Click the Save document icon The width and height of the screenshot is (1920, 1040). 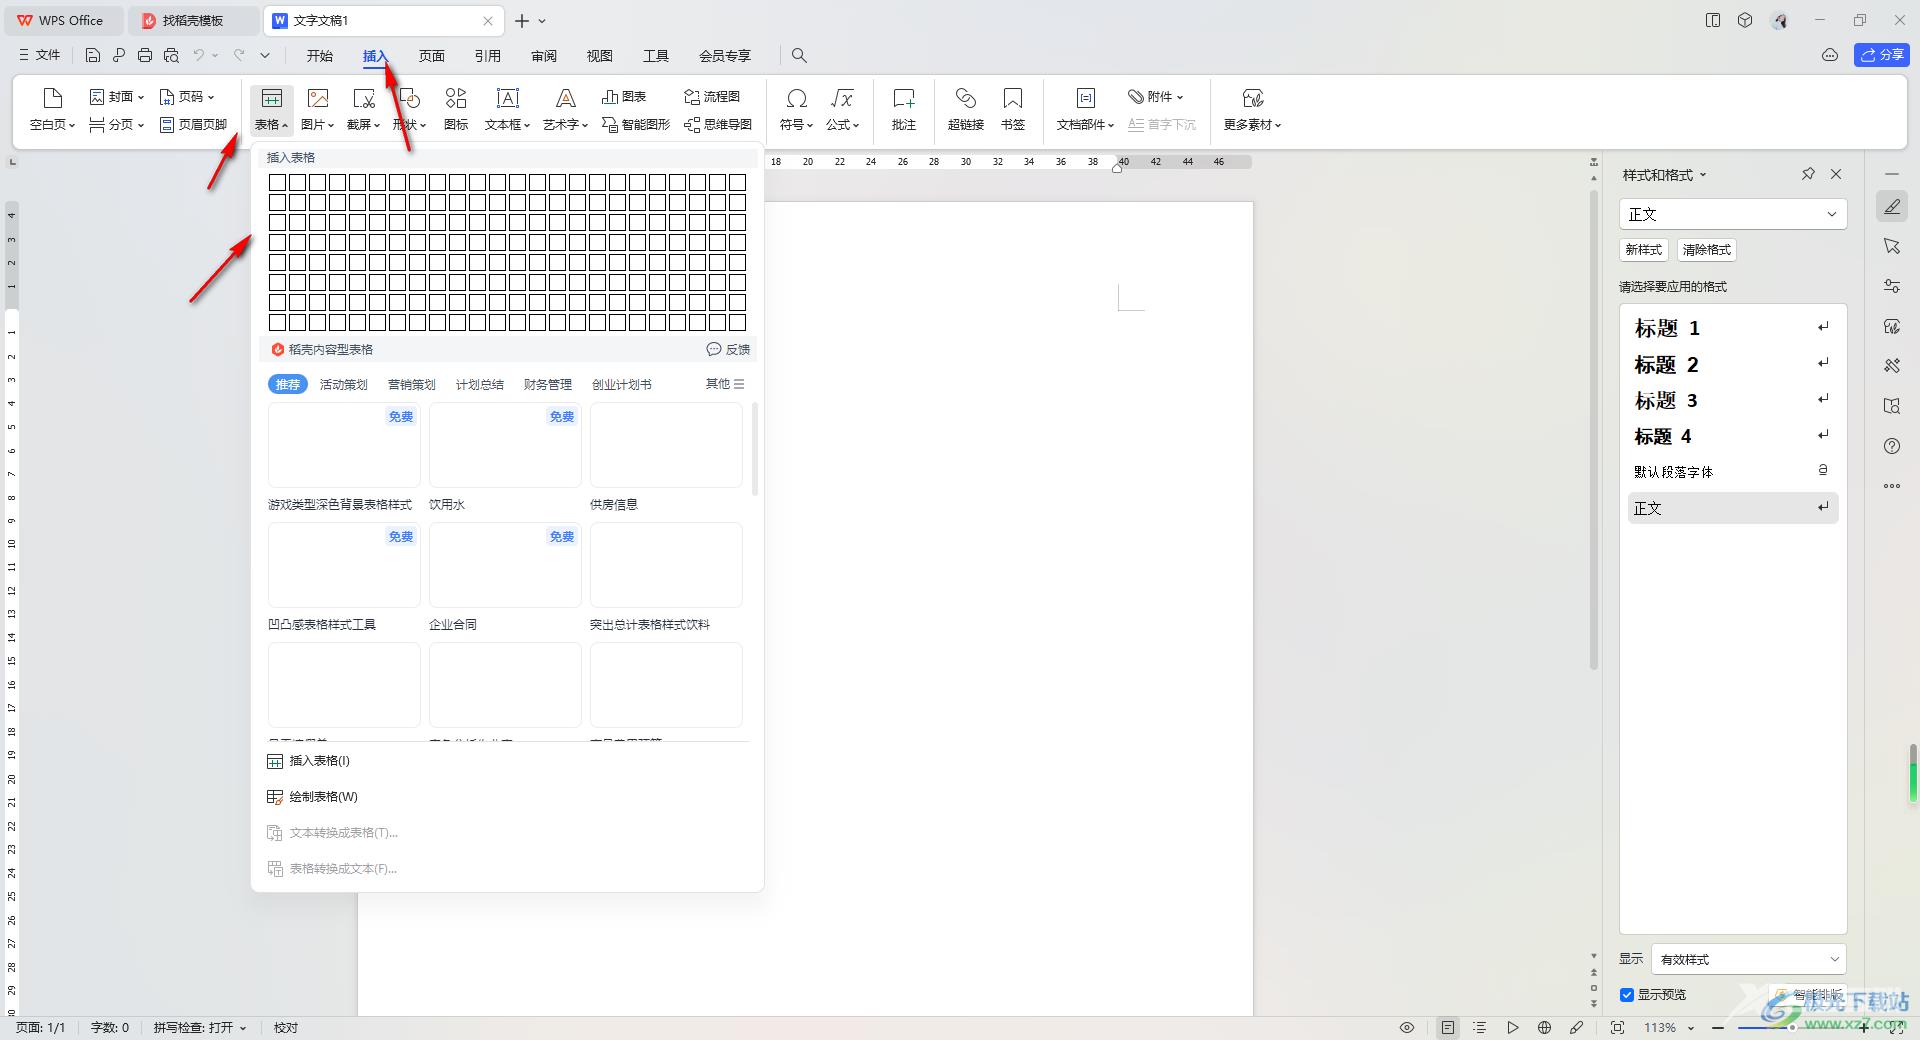coord(93,55)
